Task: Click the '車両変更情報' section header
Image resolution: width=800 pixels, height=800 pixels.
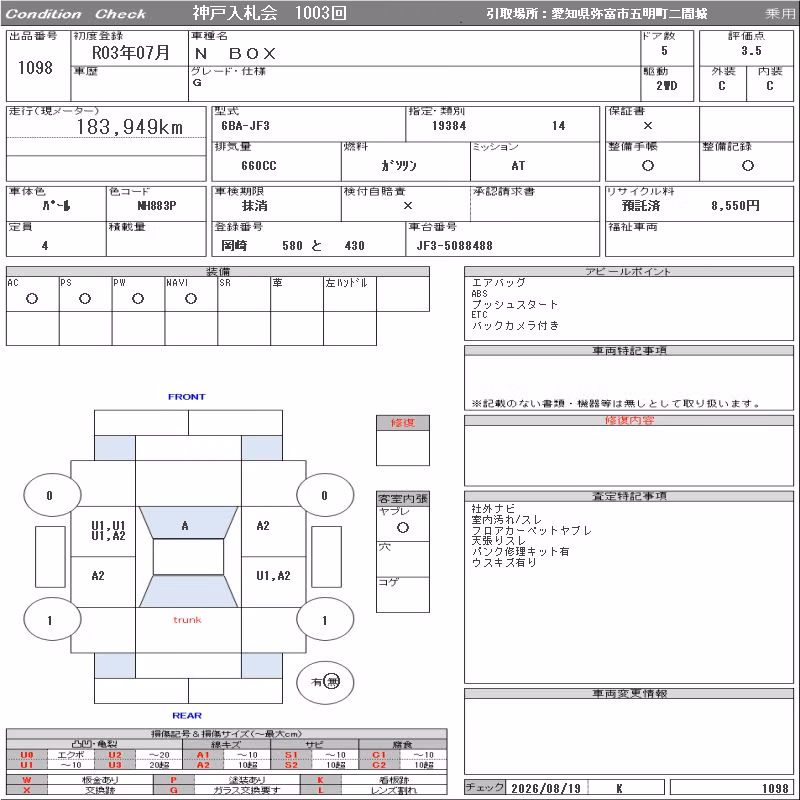Action: [629, 693]
